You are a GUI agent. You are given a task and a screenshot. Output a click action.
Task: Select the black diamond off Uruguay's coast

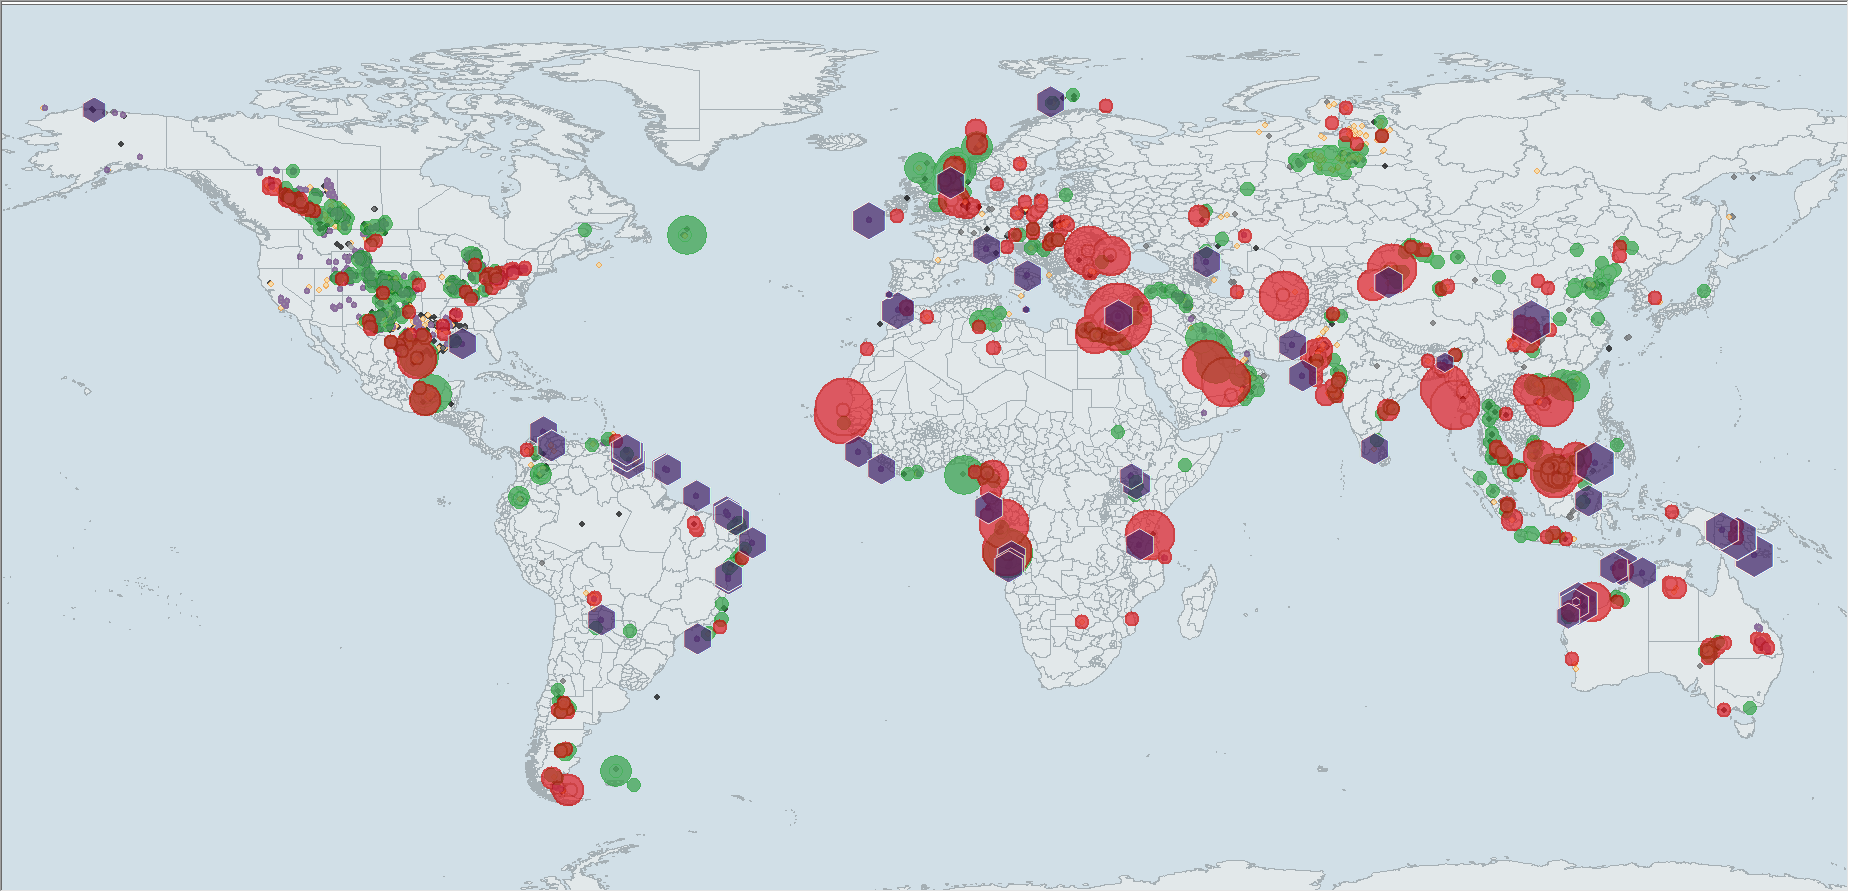pyautogui.click(x=657, y=697)
